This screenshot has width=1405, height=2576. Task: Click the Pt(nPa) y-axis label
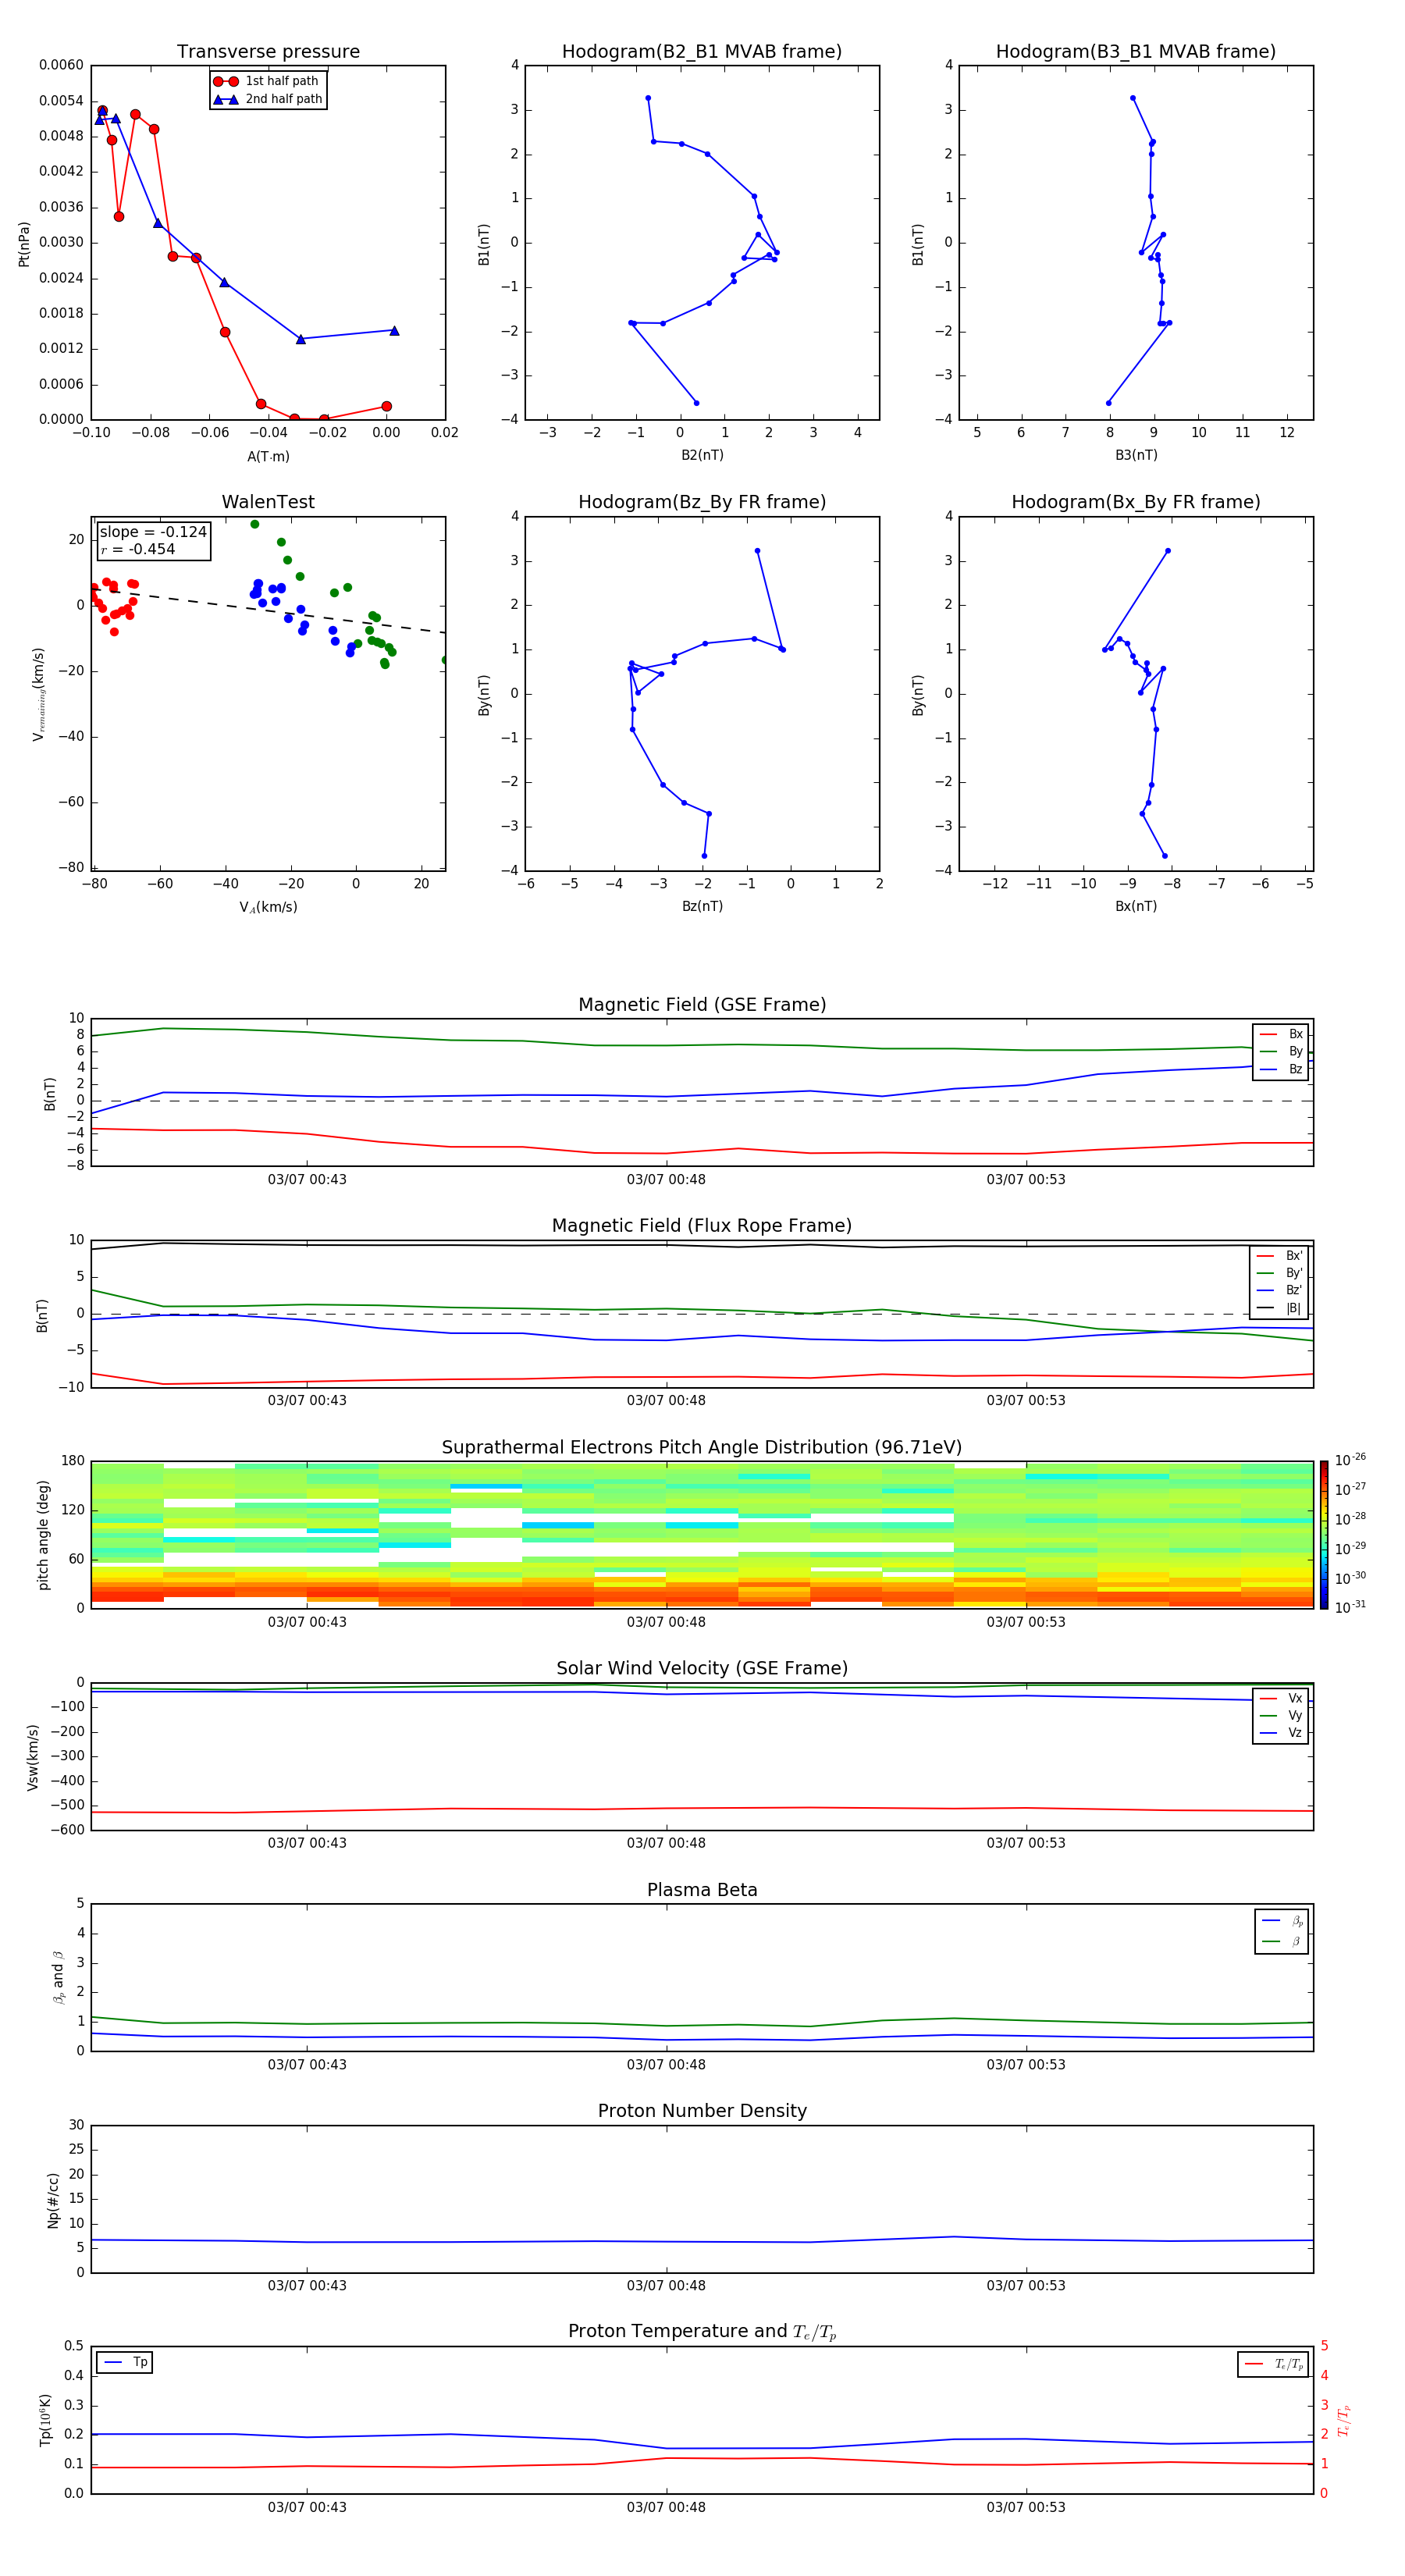coord(24,244)
